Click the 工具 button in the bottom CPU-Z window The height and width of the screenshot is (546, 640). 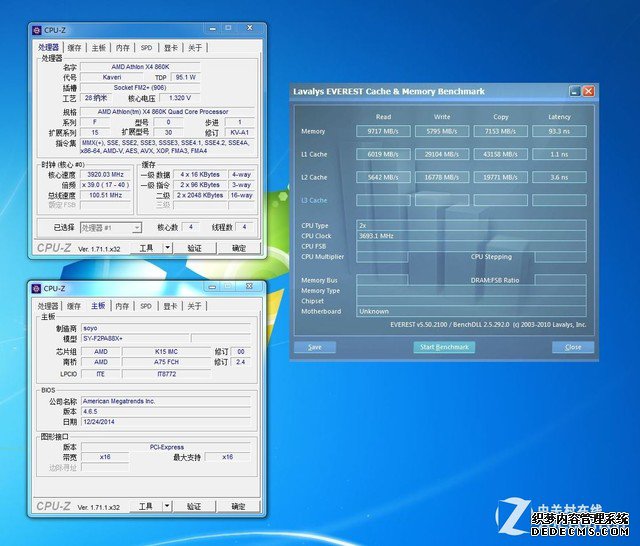[x=146, y=506]
